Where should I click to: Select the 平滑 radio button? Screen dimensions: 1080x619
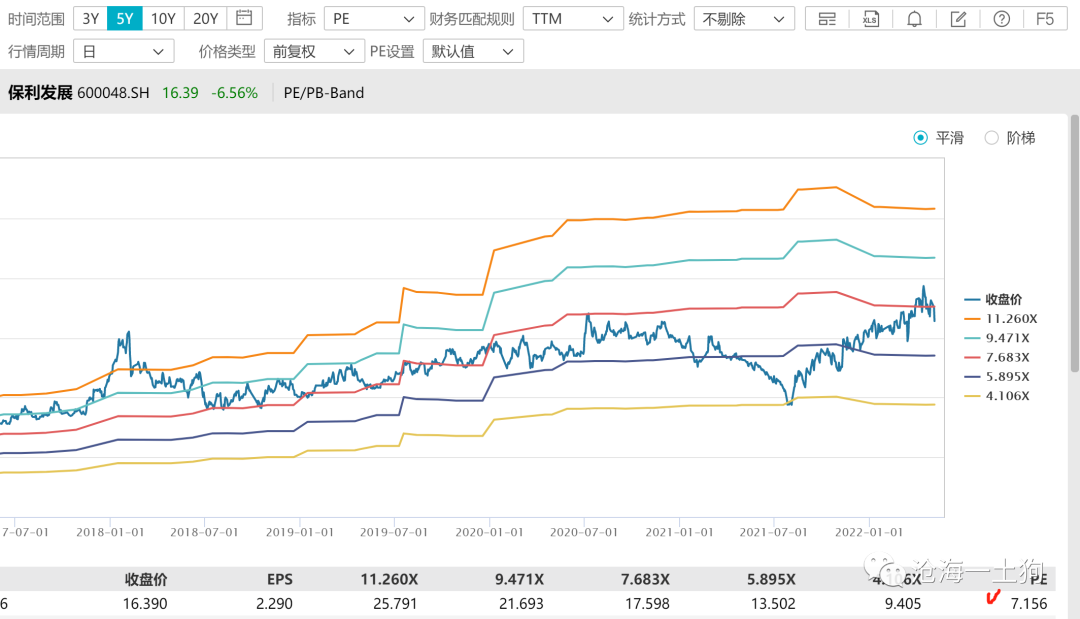pyautogui.click(x=920, y=138)
